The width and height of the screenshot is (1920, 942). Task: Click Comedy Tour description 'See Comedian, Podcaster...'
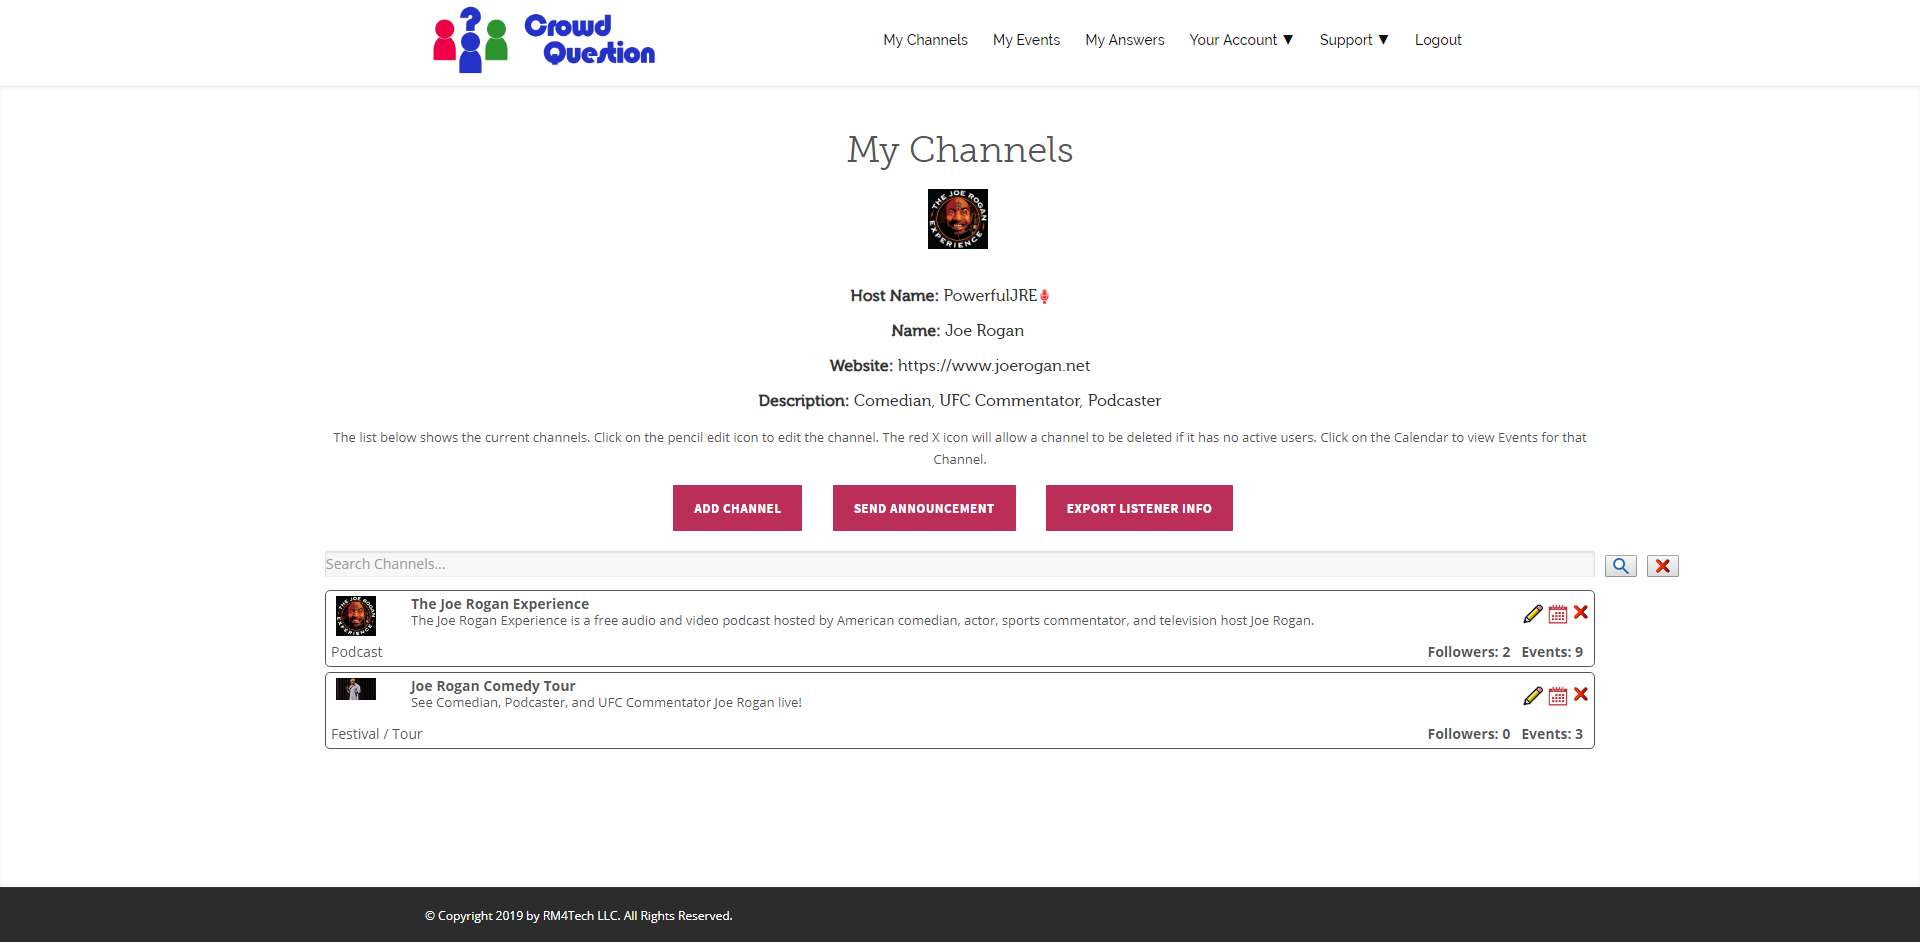coord(606,703)
